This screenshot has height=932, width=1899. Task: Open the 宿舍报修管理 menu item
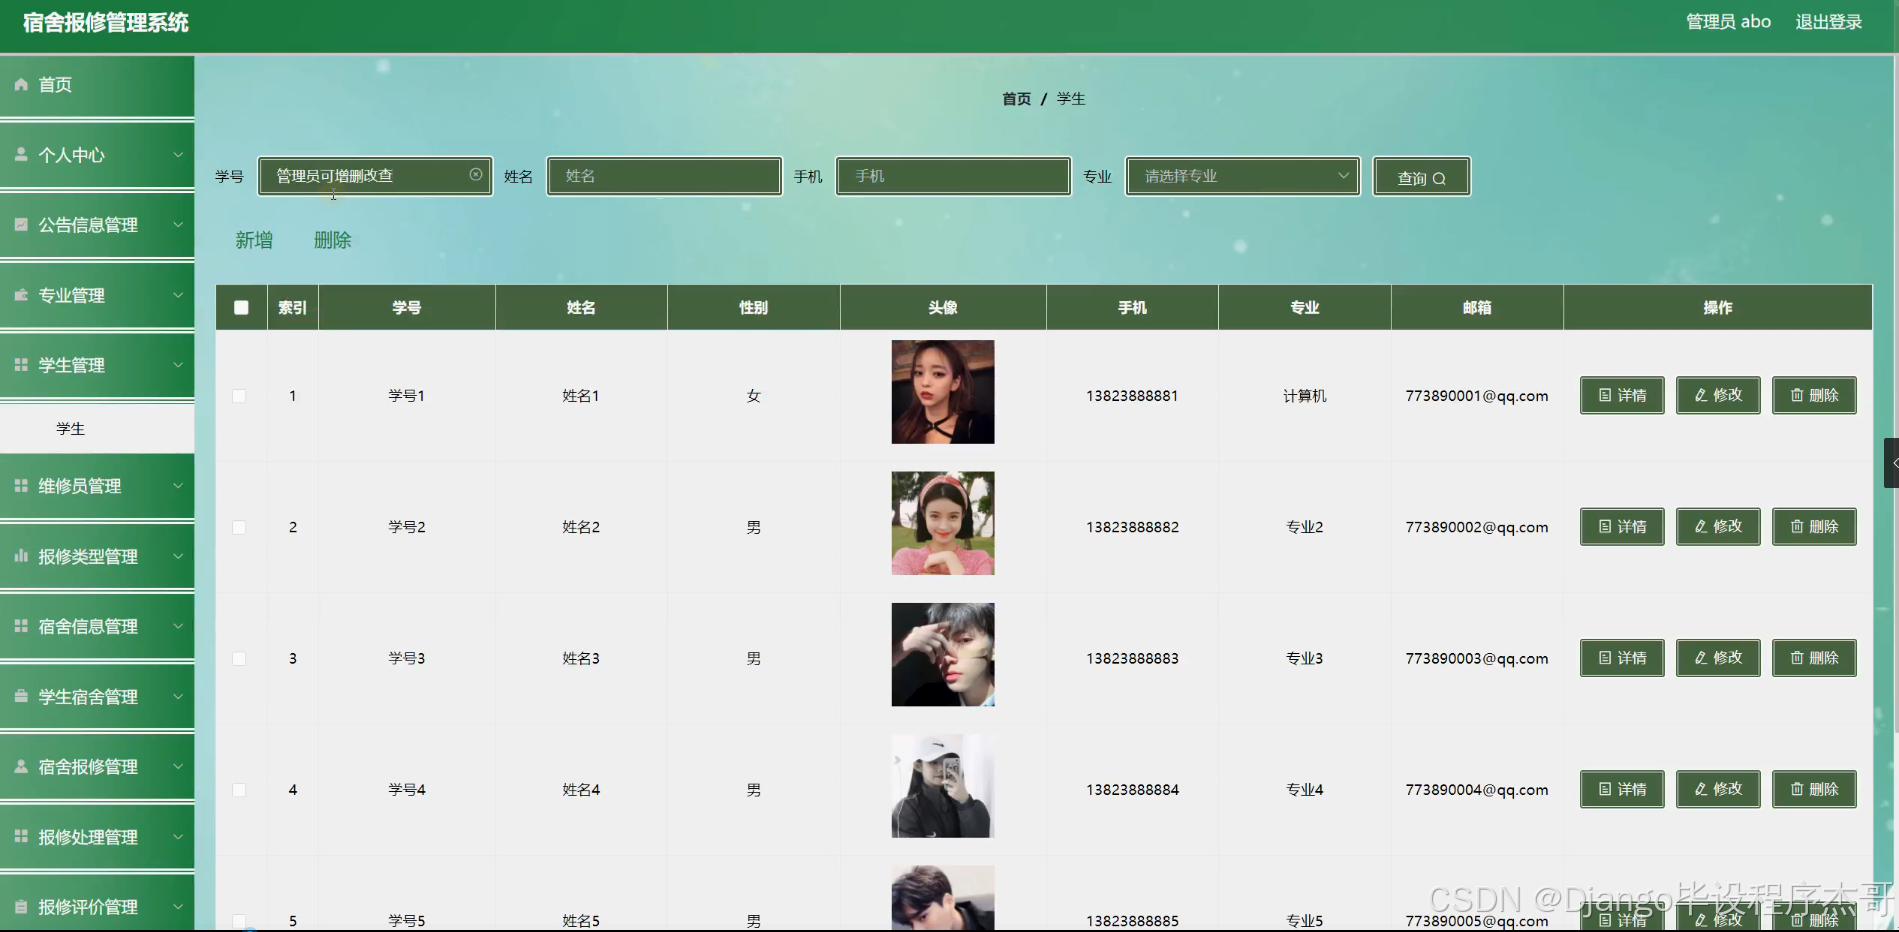[97, 767]
